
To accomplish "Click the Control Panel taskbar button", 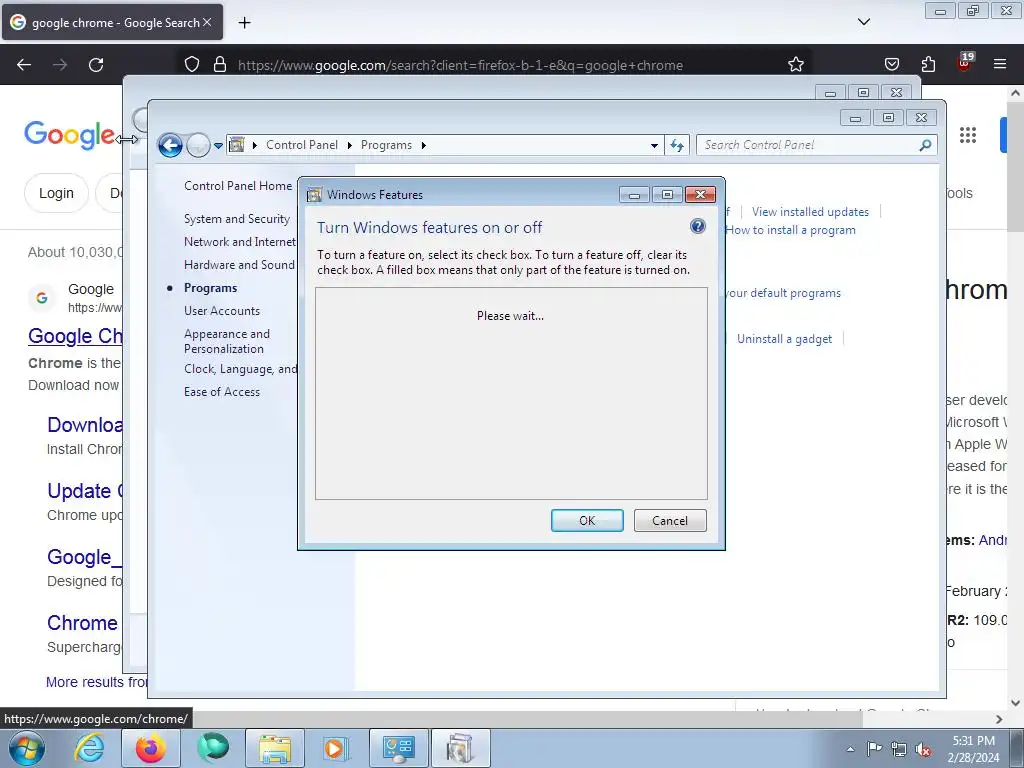I will pyautogui.click(x=398, y=748).
